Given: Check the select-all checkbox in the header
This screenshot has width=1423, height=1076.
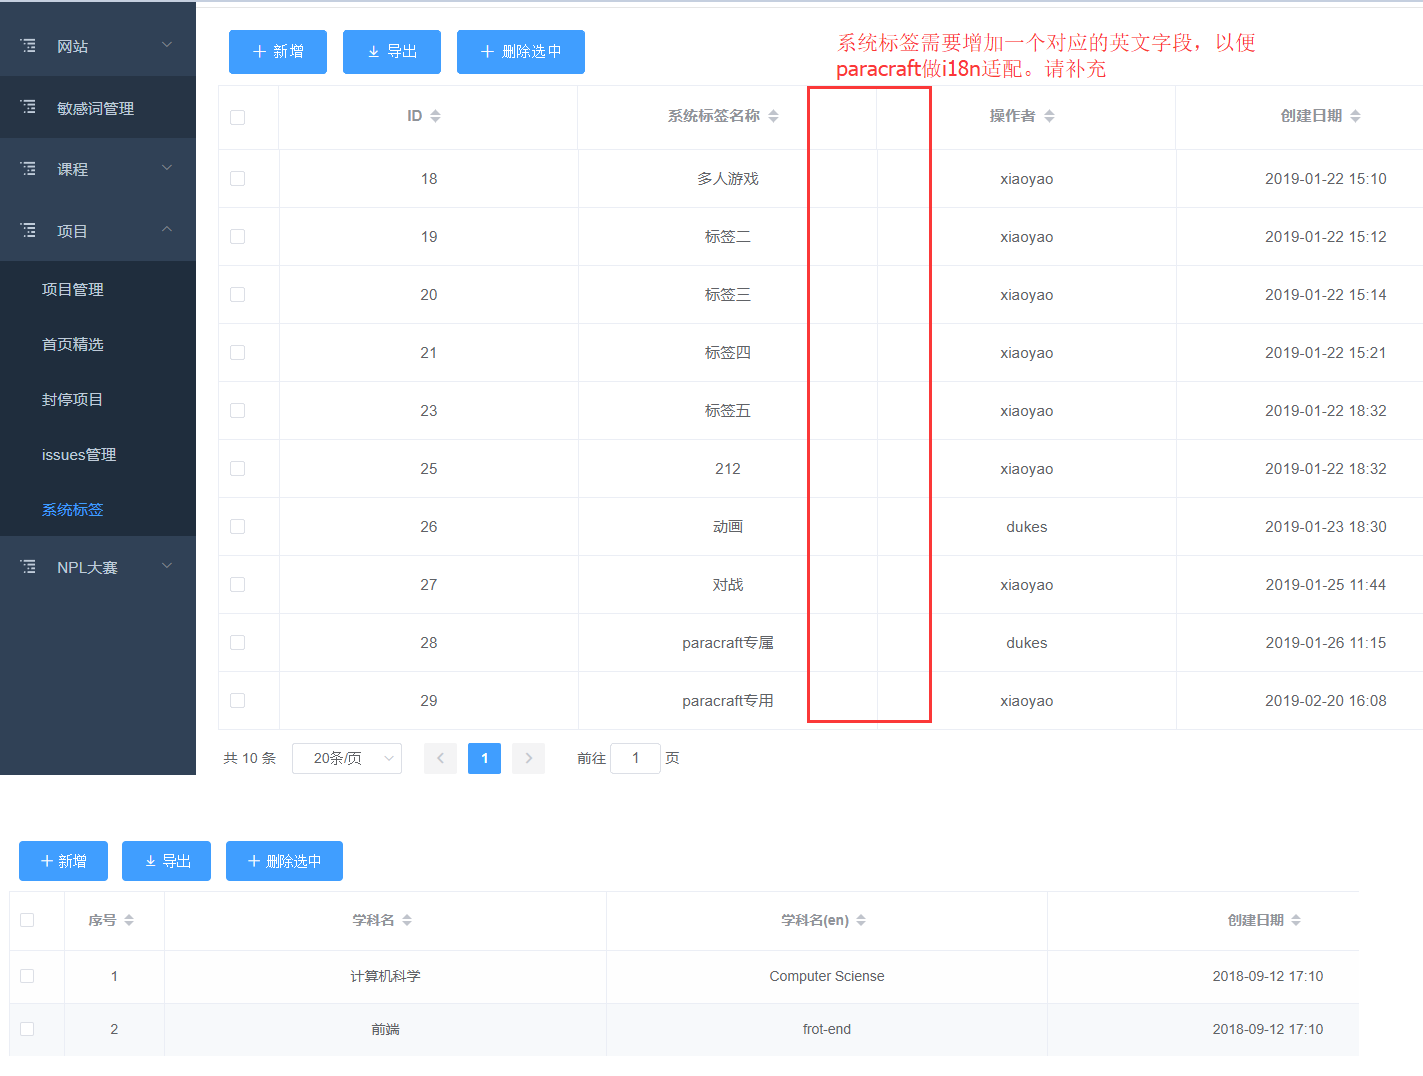Looking at the screenshot, I should pyautogui.click(x=237, y=117).
